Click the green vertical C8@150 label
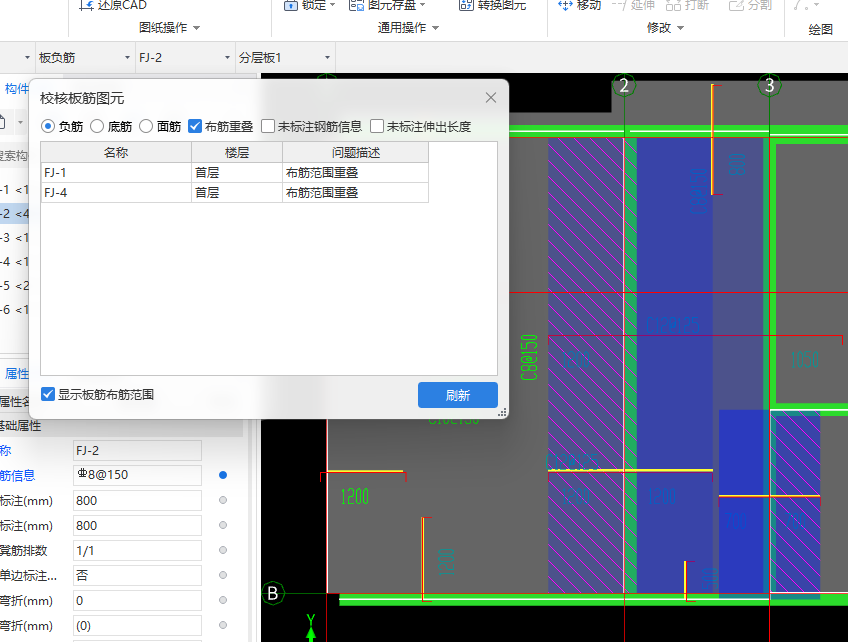 [529, 358]
